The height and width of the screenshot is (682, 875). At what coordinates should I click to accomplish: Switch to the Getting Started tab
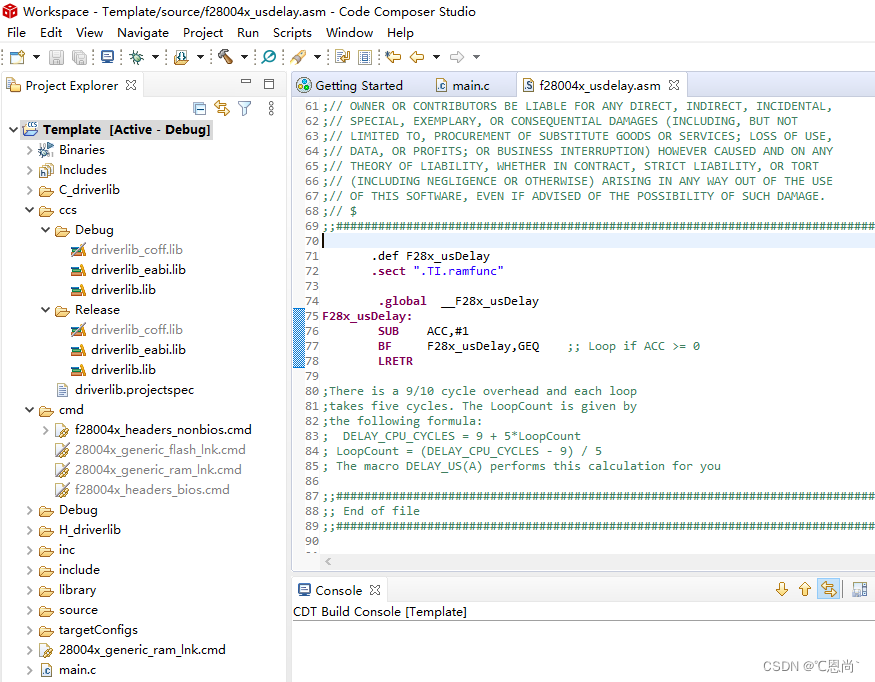350,85
